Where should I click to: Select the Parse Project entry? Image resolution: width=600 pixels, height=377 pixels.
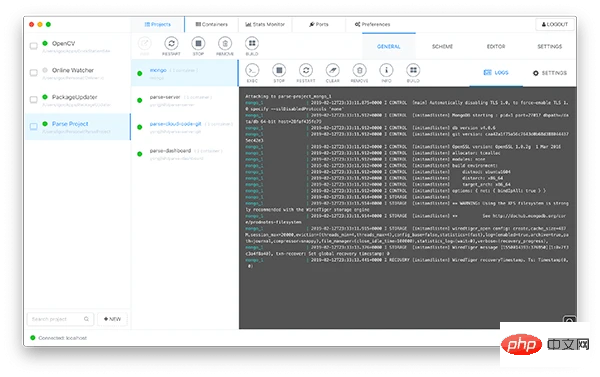click(x=78, y=126)
